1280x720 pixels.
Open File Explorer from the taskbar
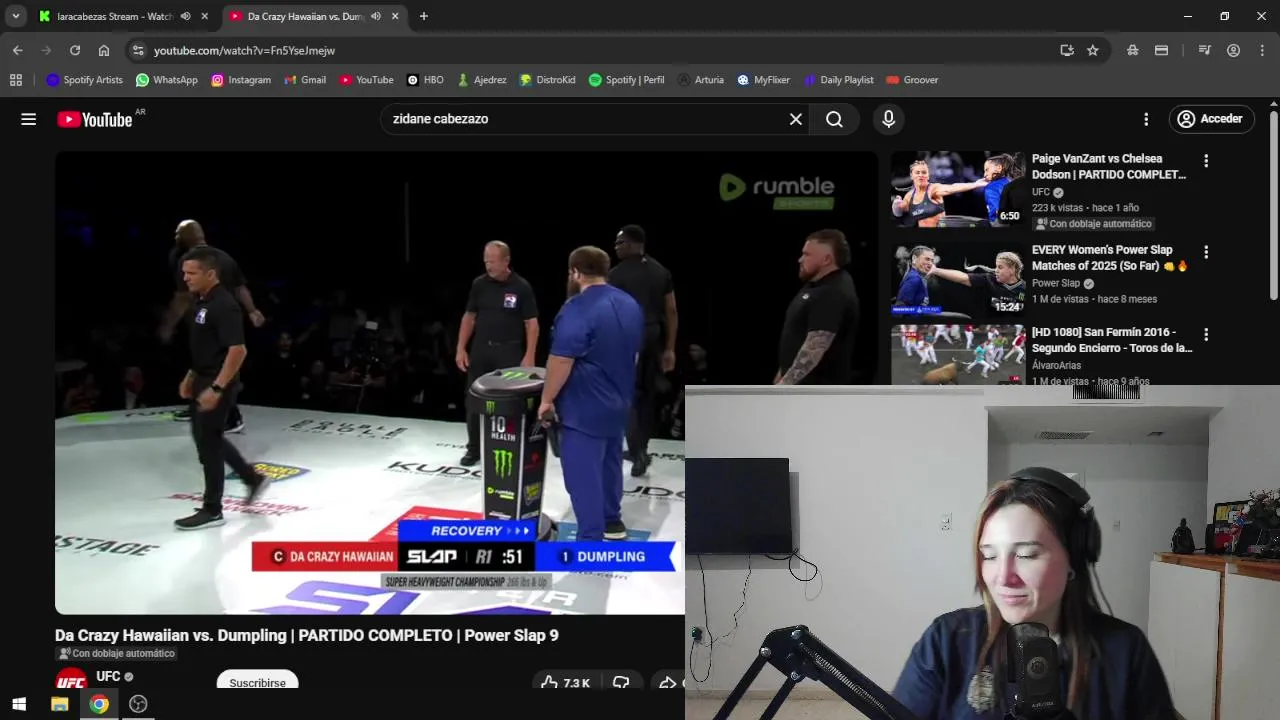[59, 704]
